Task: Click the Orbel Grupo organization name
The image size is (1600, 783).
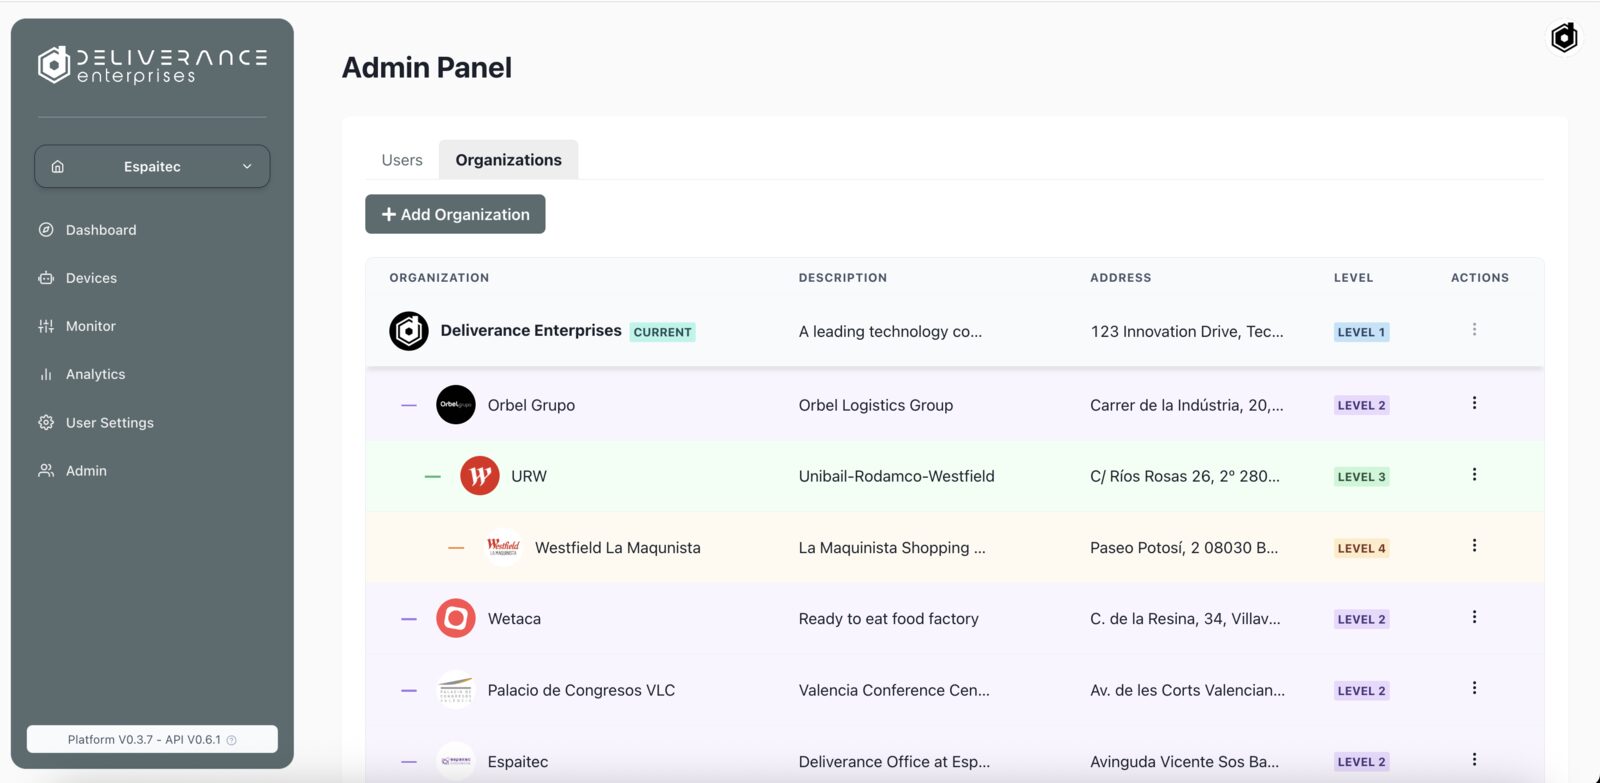Action: (x=531, y=405)
